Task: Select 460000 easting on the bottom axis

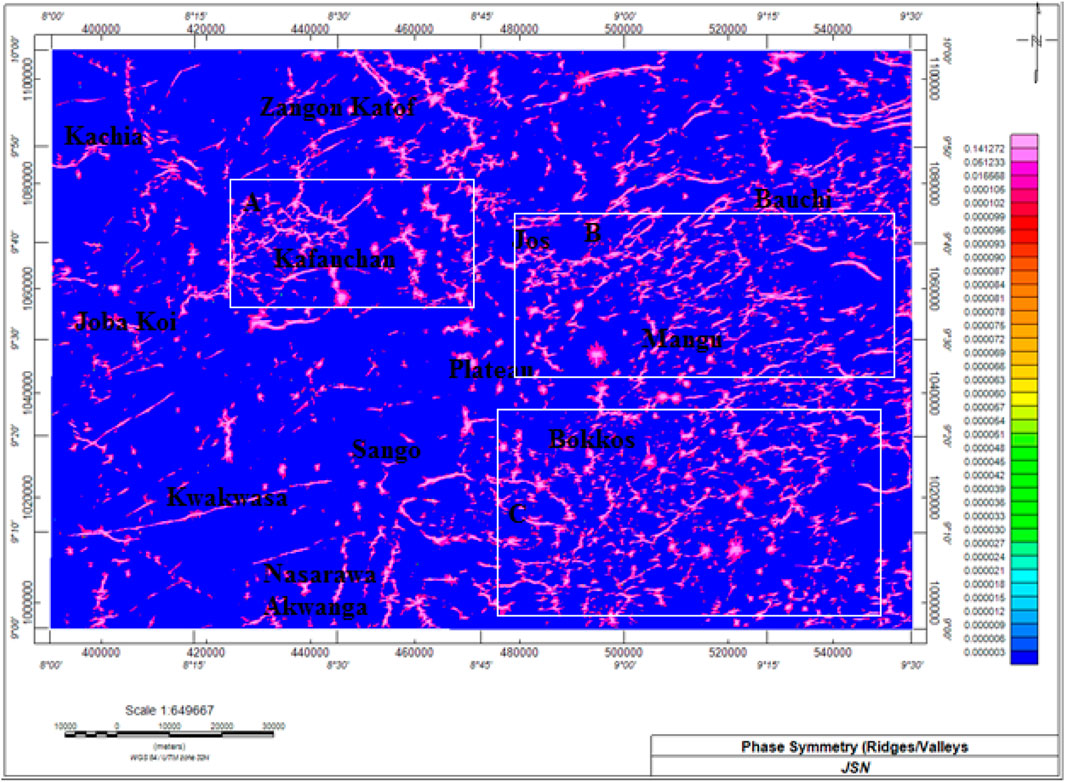Action: (414, 652)
